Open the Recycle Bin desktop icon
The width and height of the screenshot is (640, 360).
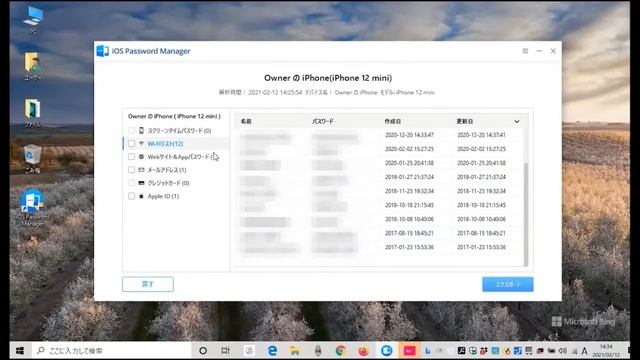coord(33,159)
